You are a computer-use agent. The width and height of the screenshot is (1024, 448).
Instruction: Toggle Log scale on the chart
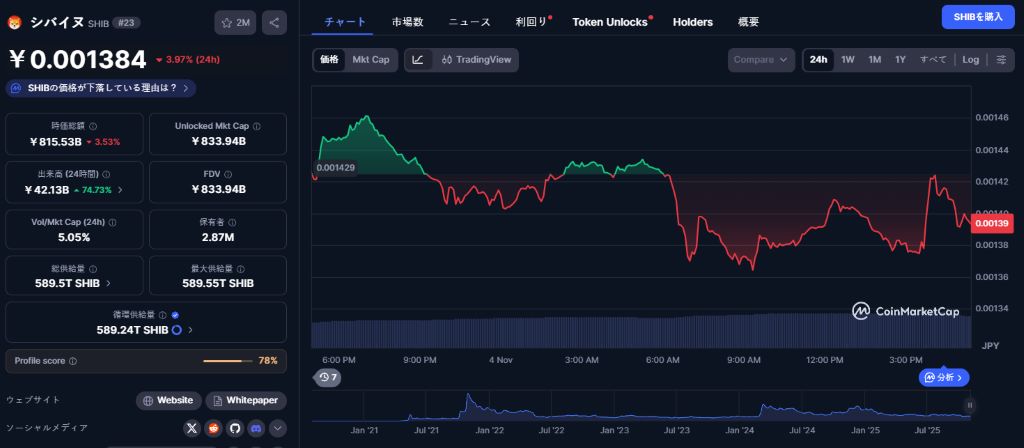pos(970,60)
